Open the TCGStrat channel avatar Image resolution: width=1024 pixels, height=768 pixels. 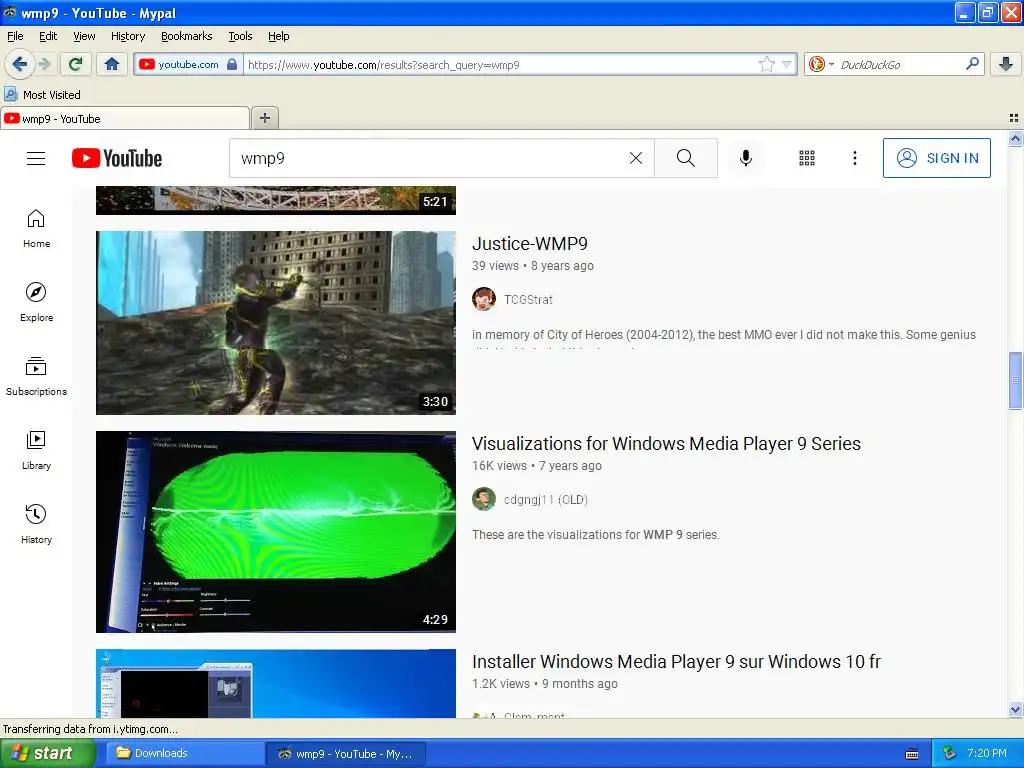(x=484, y=299)
